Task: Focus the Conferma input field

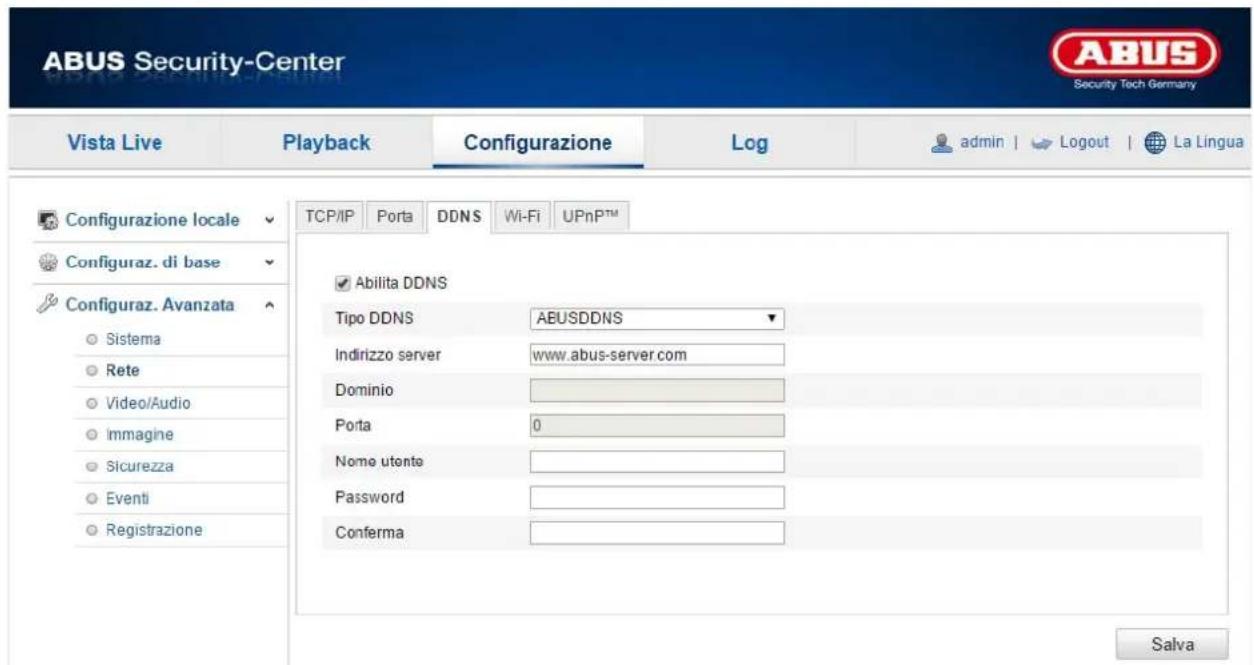Action: (656, 533)
